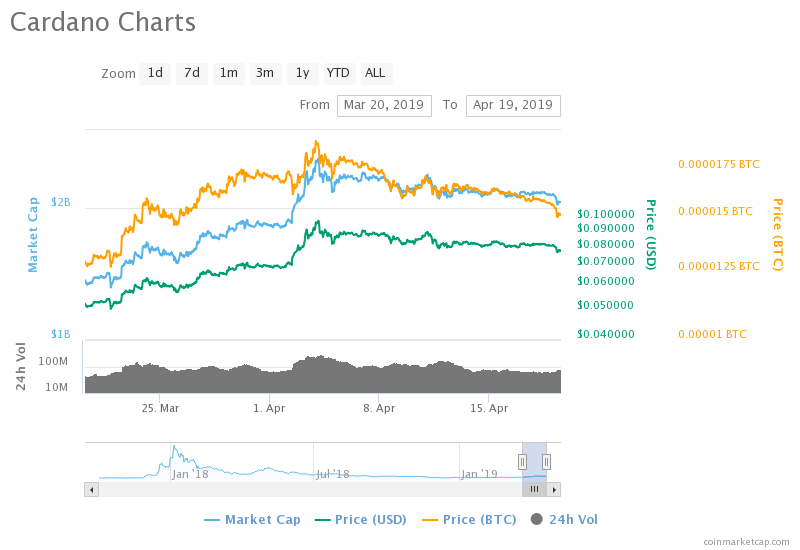Viewport: 800px width, 550px height.
Task: Click the 1. Apr date label
Action: (x=269, y=408)
